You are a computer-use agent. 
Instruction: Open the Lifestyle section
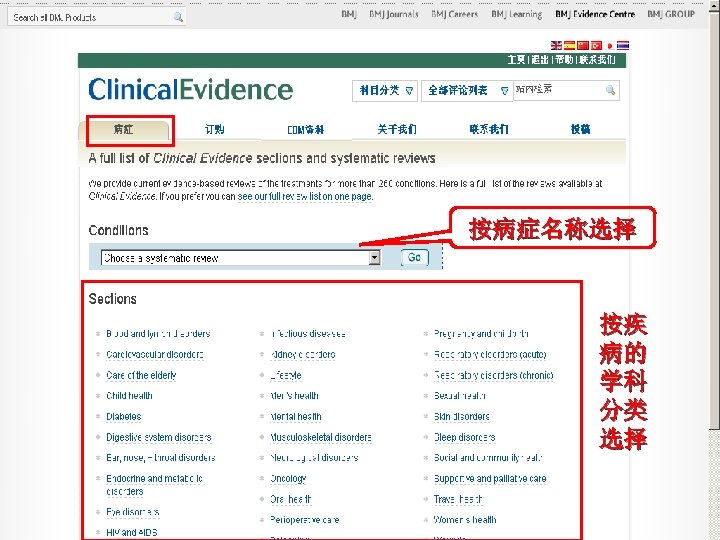[x=286, y=375]
